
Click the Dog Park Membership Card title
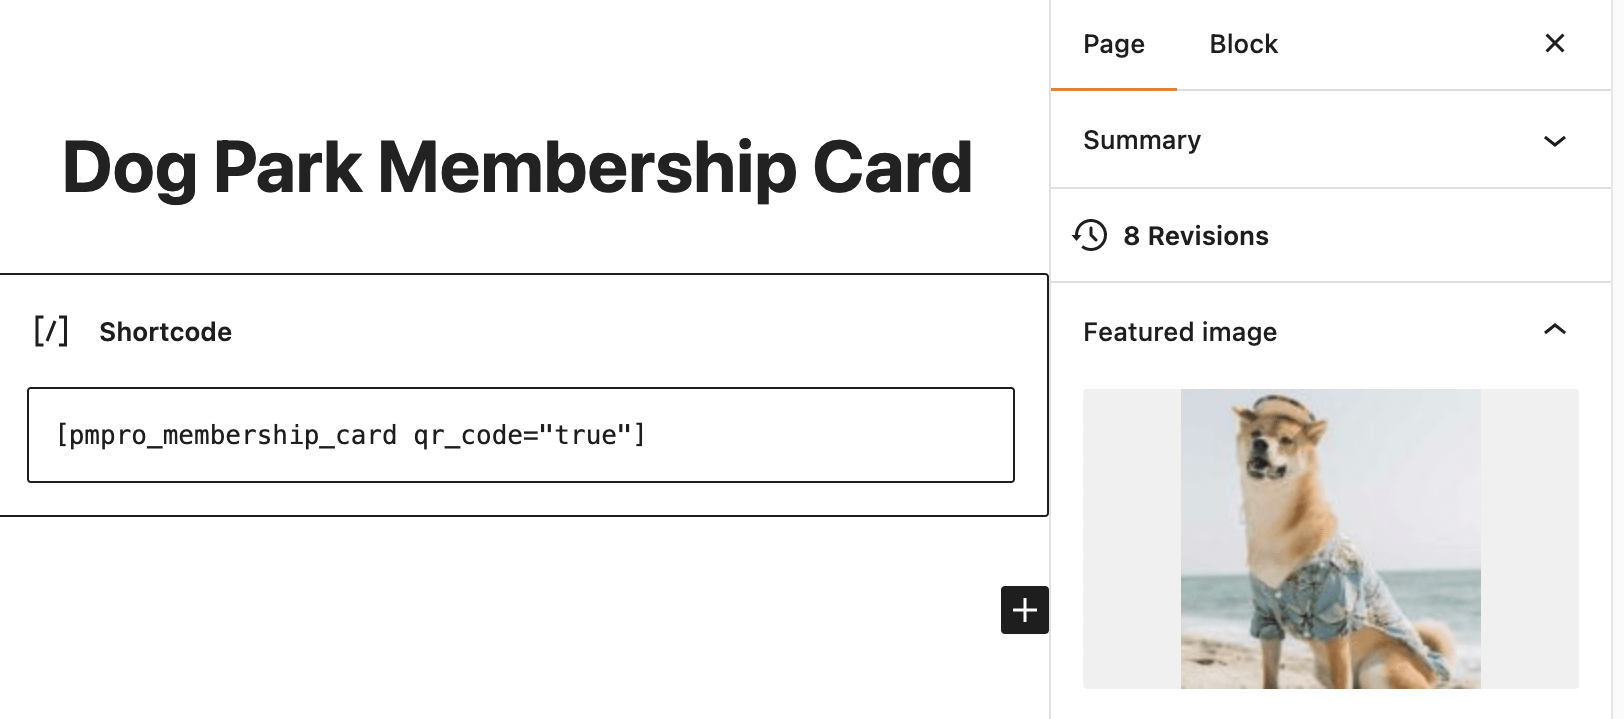(517, 167)
